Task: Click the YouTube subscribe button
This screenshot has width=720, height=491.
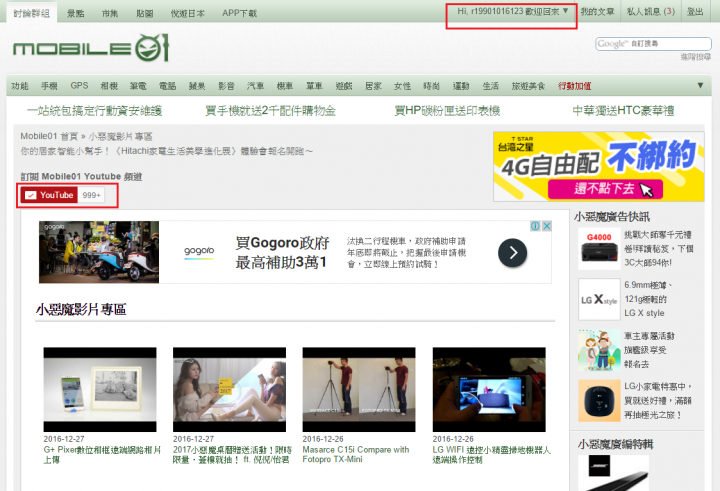Action: (49, 195)
